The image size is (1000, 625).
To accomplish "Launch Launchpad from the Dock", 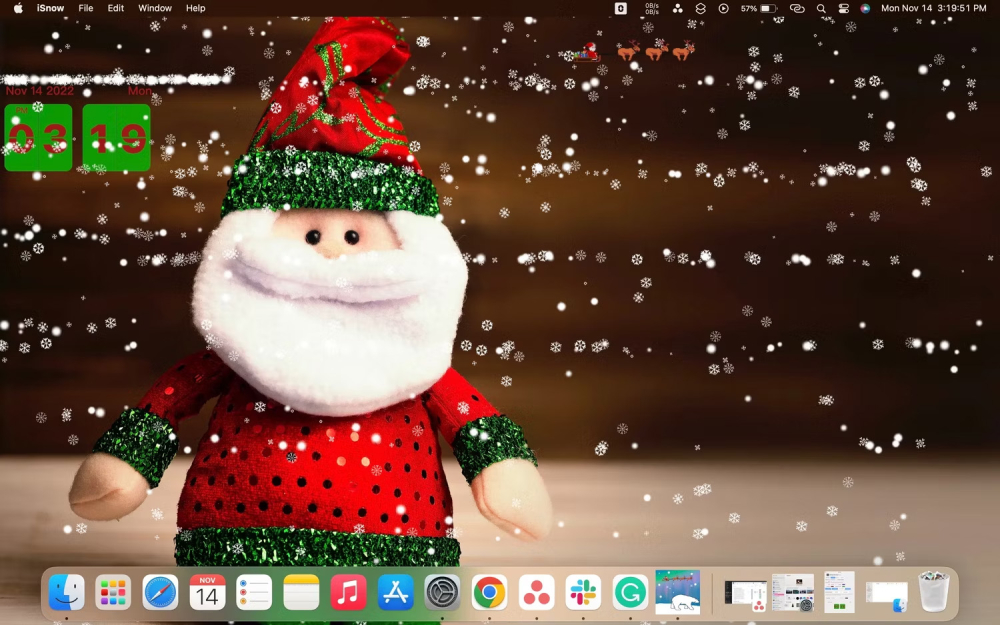I will pyautogui.click(x=113, y=593).
